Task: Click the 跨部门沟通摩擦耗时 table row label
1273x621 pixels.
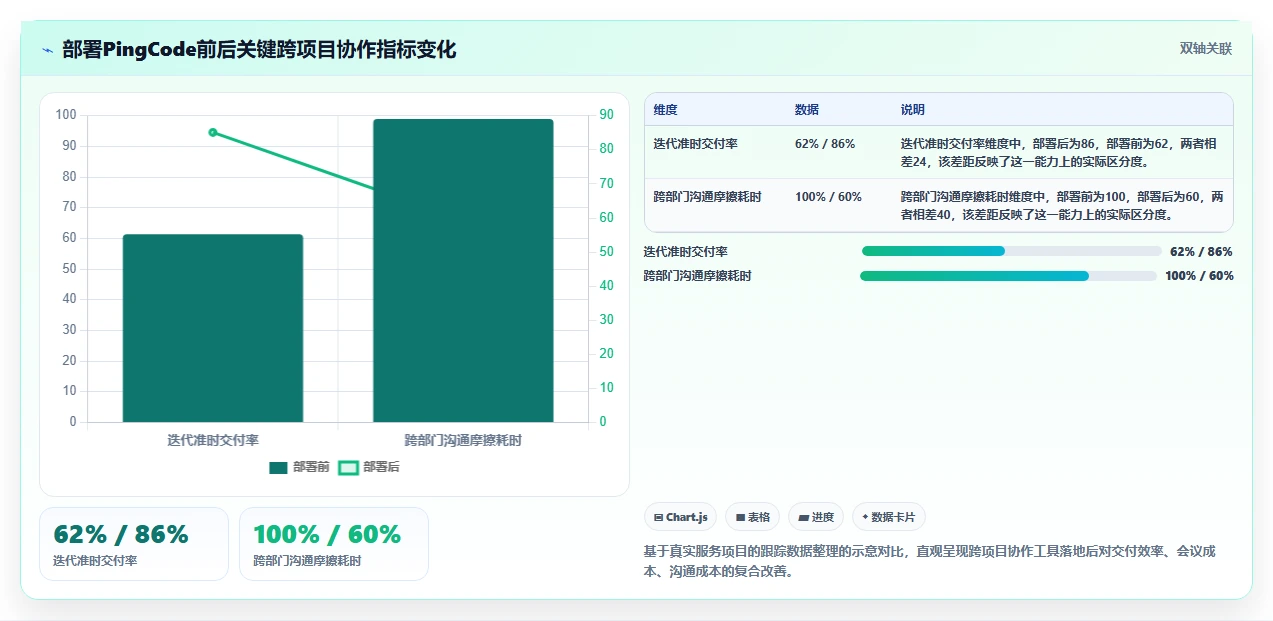Action: click(x=707, y=197)
